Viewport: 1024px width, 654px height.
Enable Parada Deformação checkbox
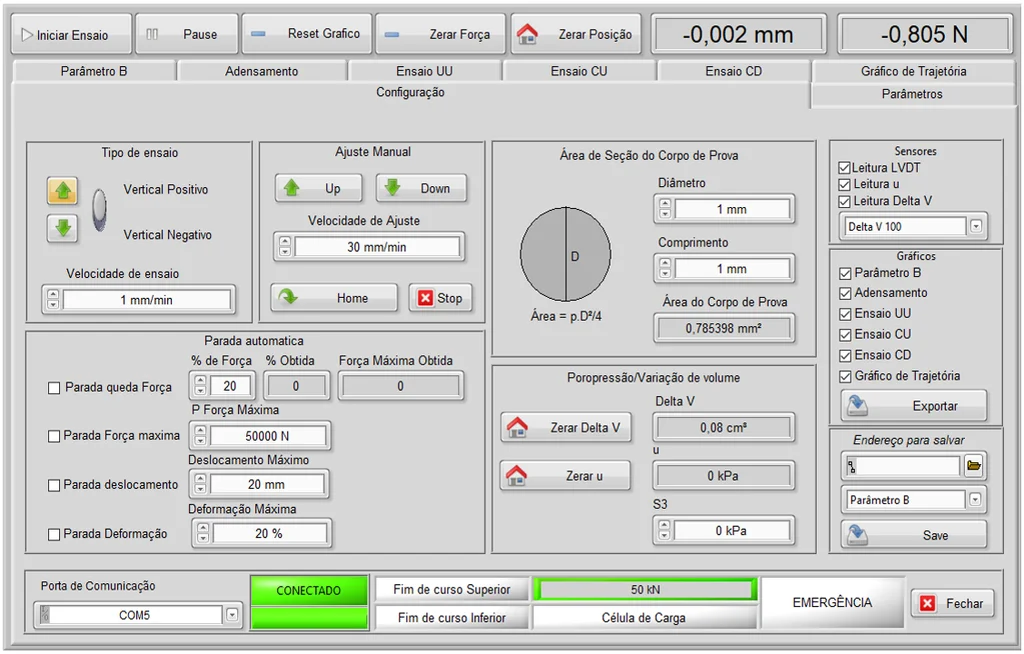(54, 534)
